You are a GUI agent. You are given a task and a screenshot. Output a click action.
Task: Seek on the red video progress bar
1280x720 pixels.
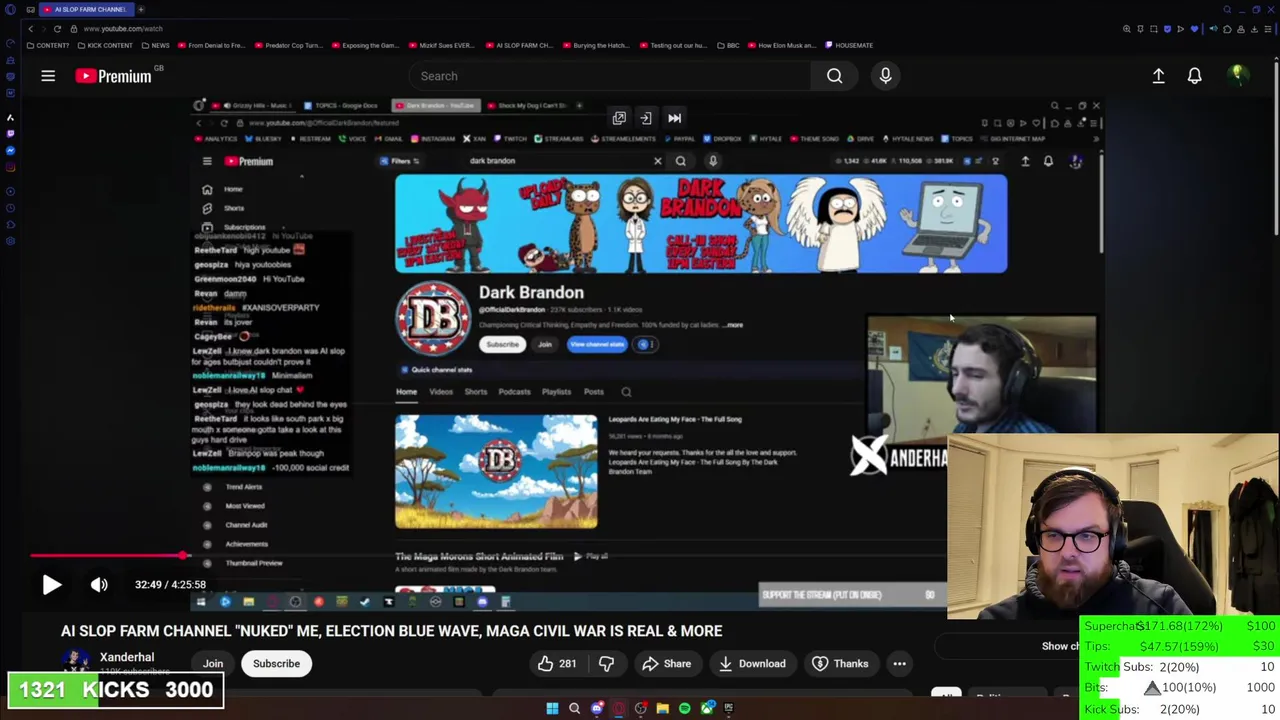point(105,556)
